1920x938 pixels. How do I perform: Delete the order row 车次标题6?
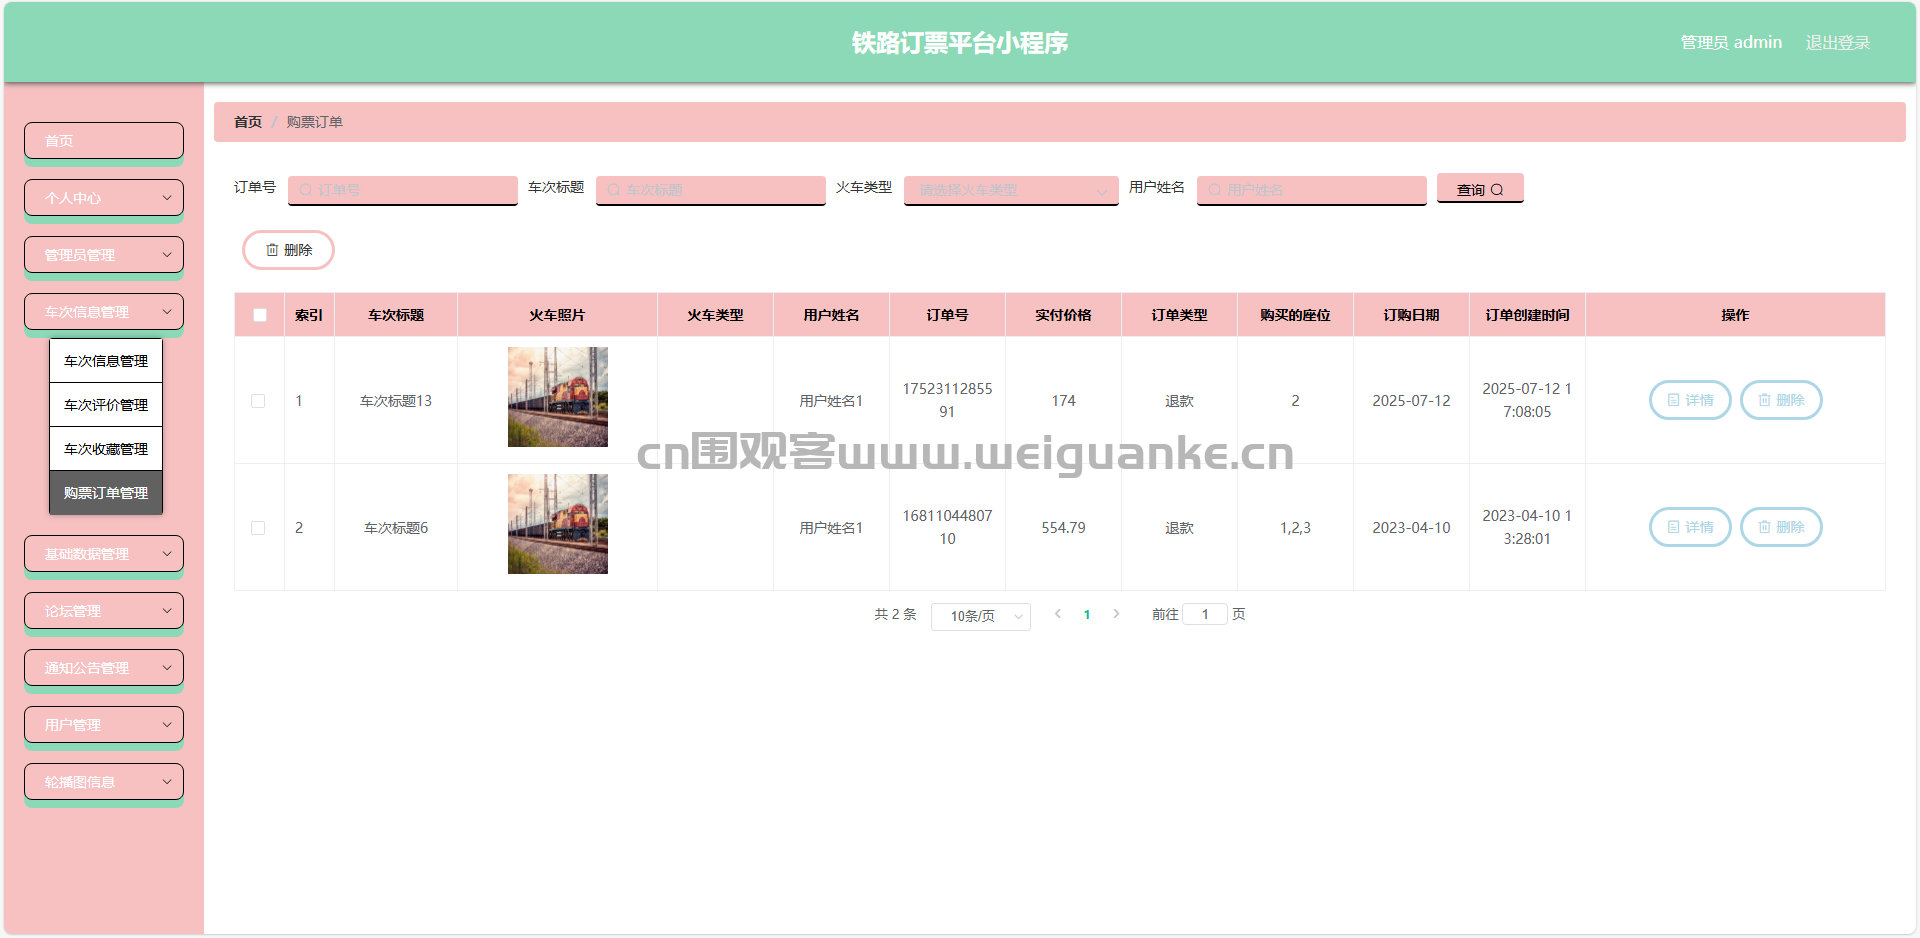point(1781,527)
